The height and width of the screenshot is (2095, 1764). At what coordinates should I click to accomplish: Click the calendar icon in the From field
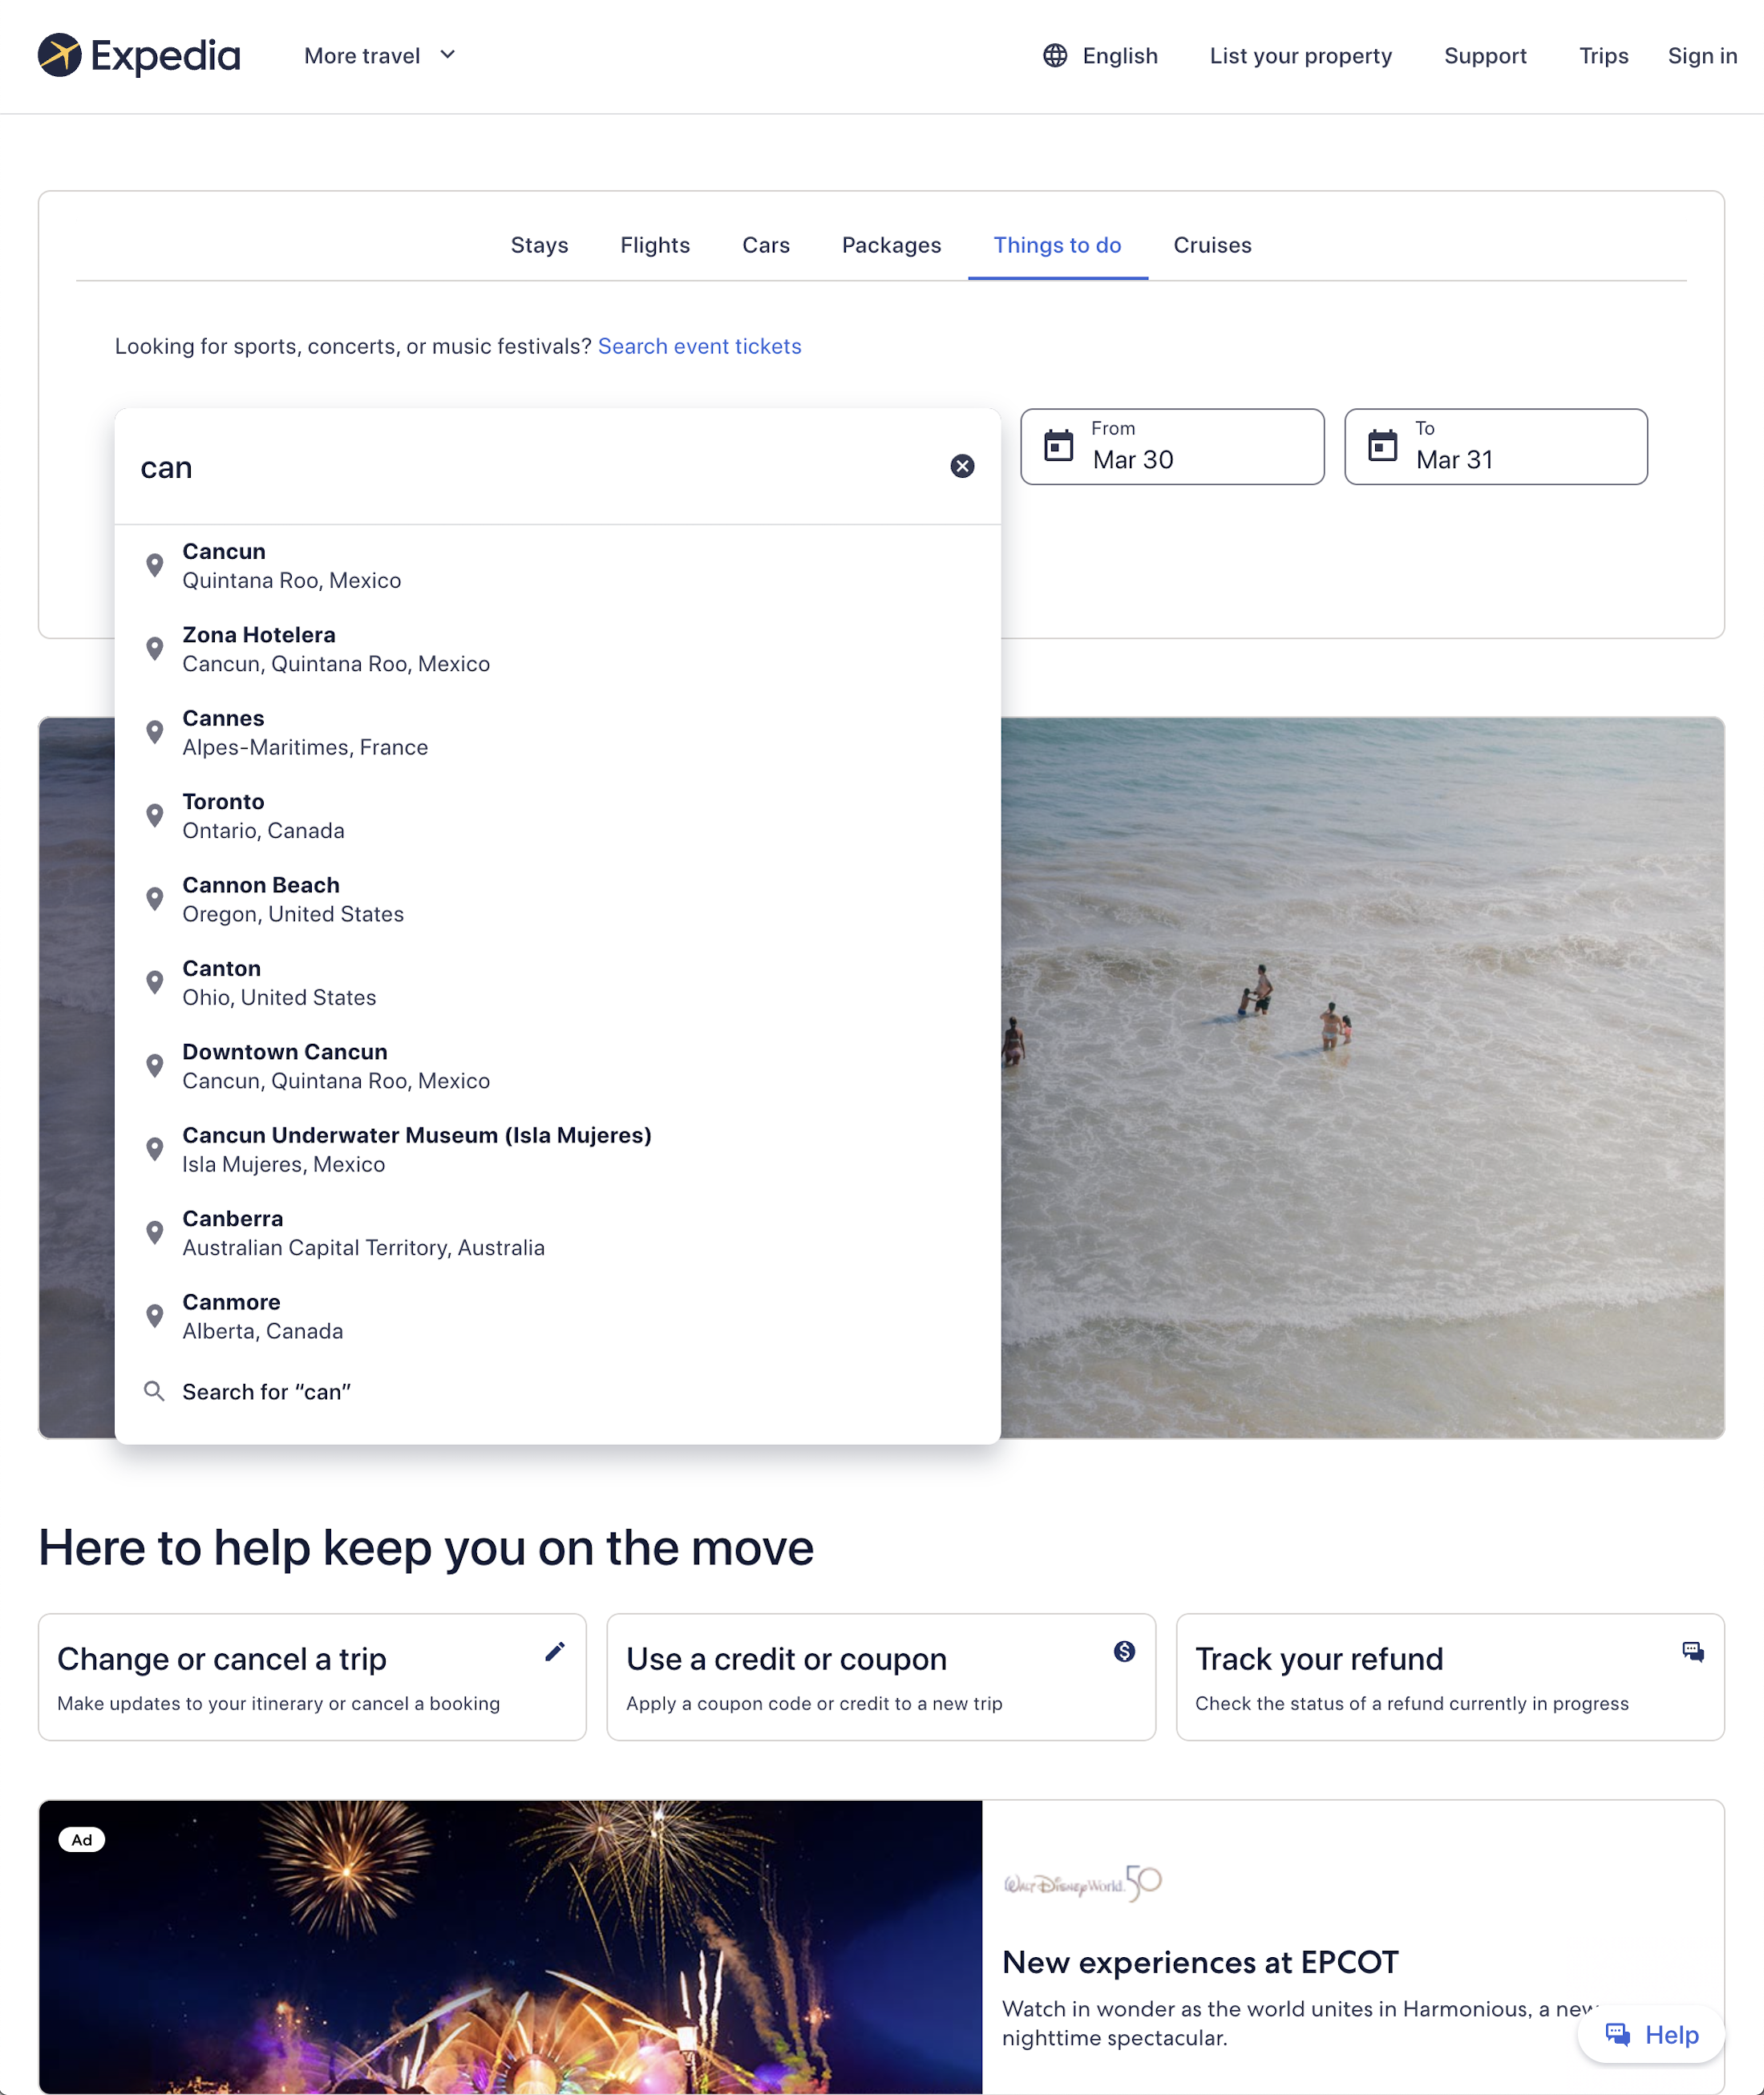[1059, 446]
